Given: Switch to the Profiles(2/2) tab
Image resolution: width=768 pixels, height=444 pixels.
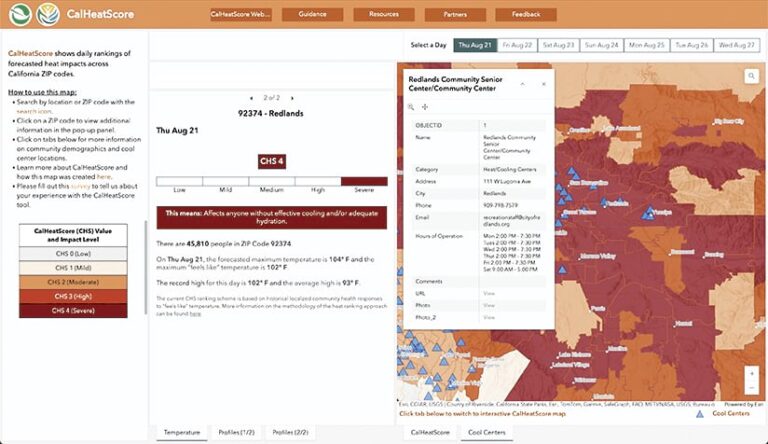Looking at the screenshot, I should (290, 432).
